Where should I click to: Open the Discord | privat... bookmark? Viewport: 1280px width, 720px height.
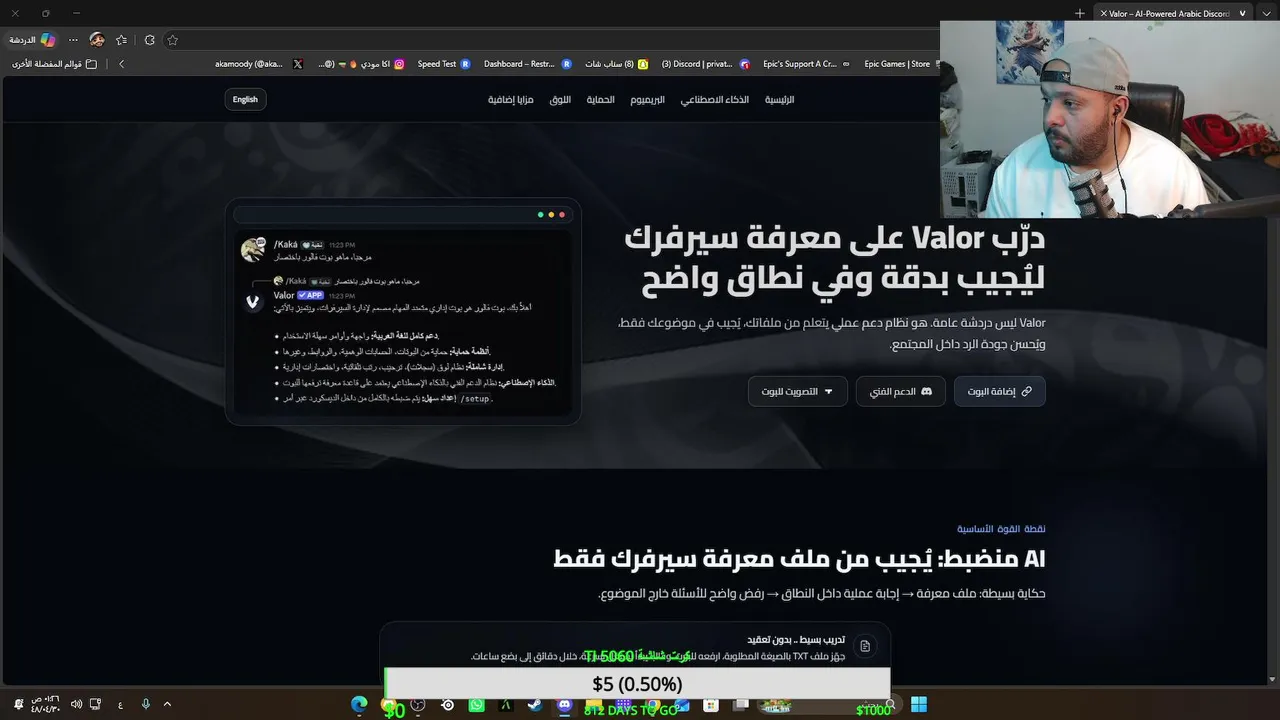[x=705, y=64]
